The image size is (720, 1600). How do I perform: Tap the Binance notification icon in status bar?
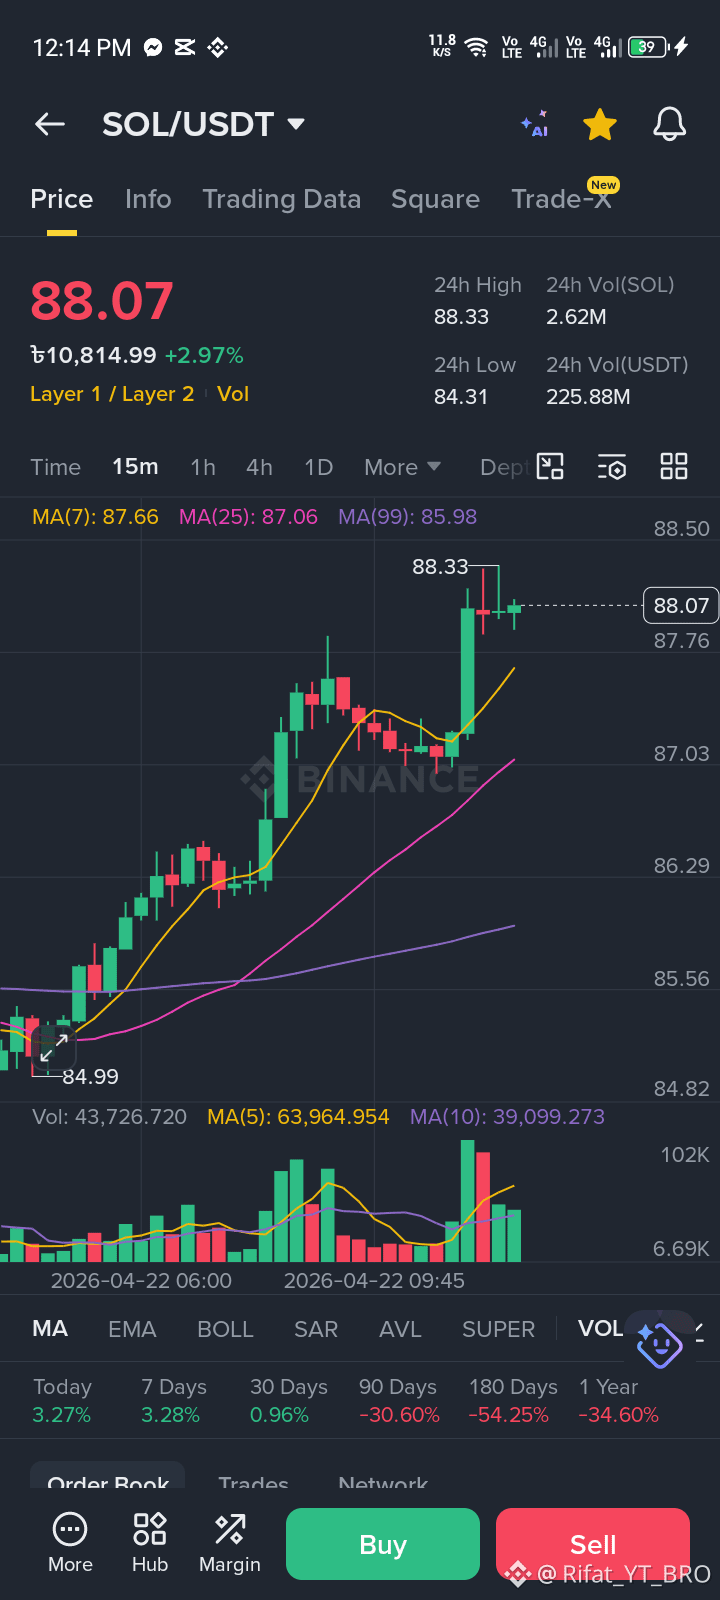click(x=217, y=47)
